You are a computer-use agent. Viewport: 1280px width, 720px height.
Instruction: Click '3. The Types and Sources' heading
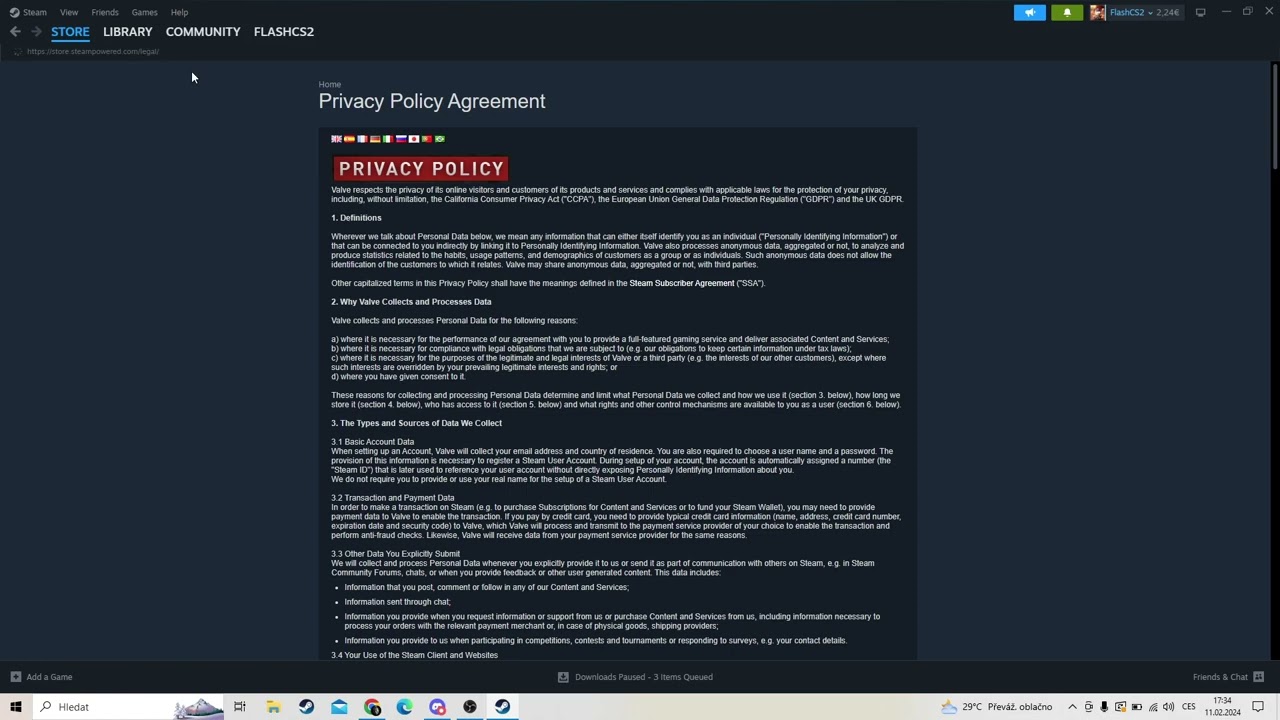point(417,423)
